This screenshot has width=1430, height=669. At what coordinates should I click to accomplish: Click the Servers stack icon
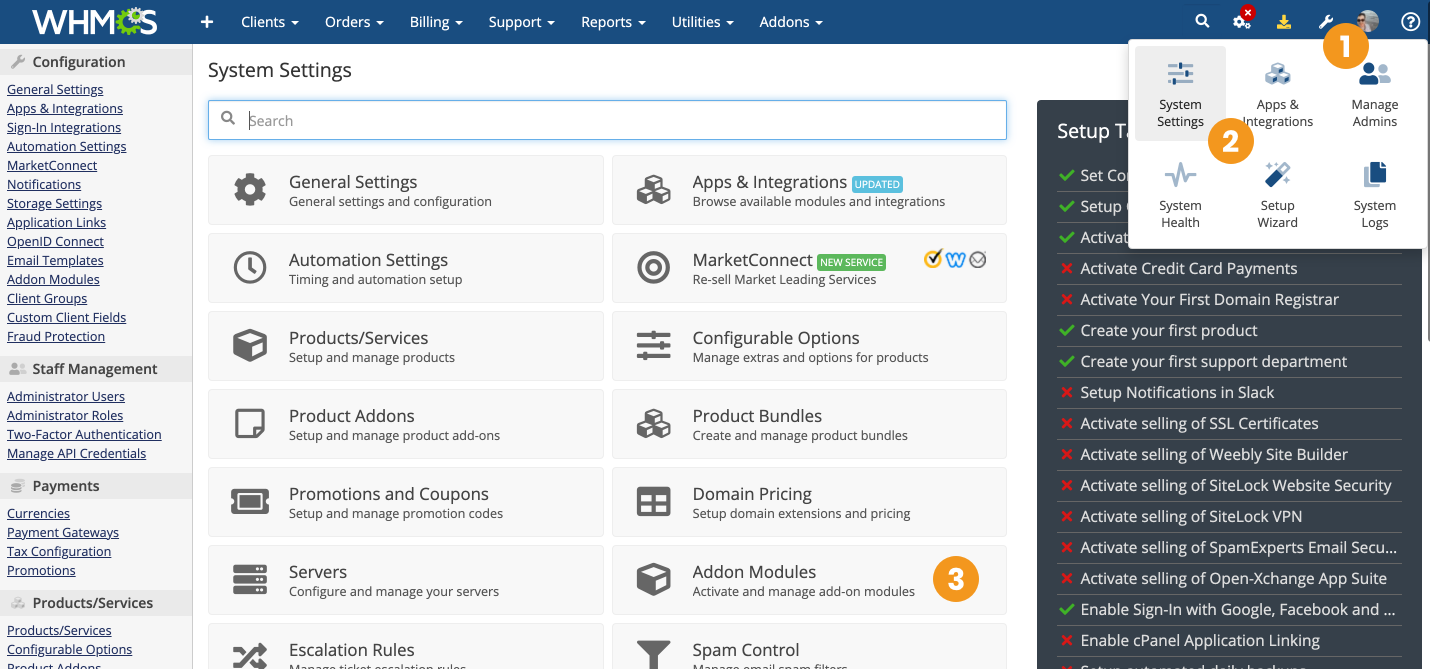(249, 580)
